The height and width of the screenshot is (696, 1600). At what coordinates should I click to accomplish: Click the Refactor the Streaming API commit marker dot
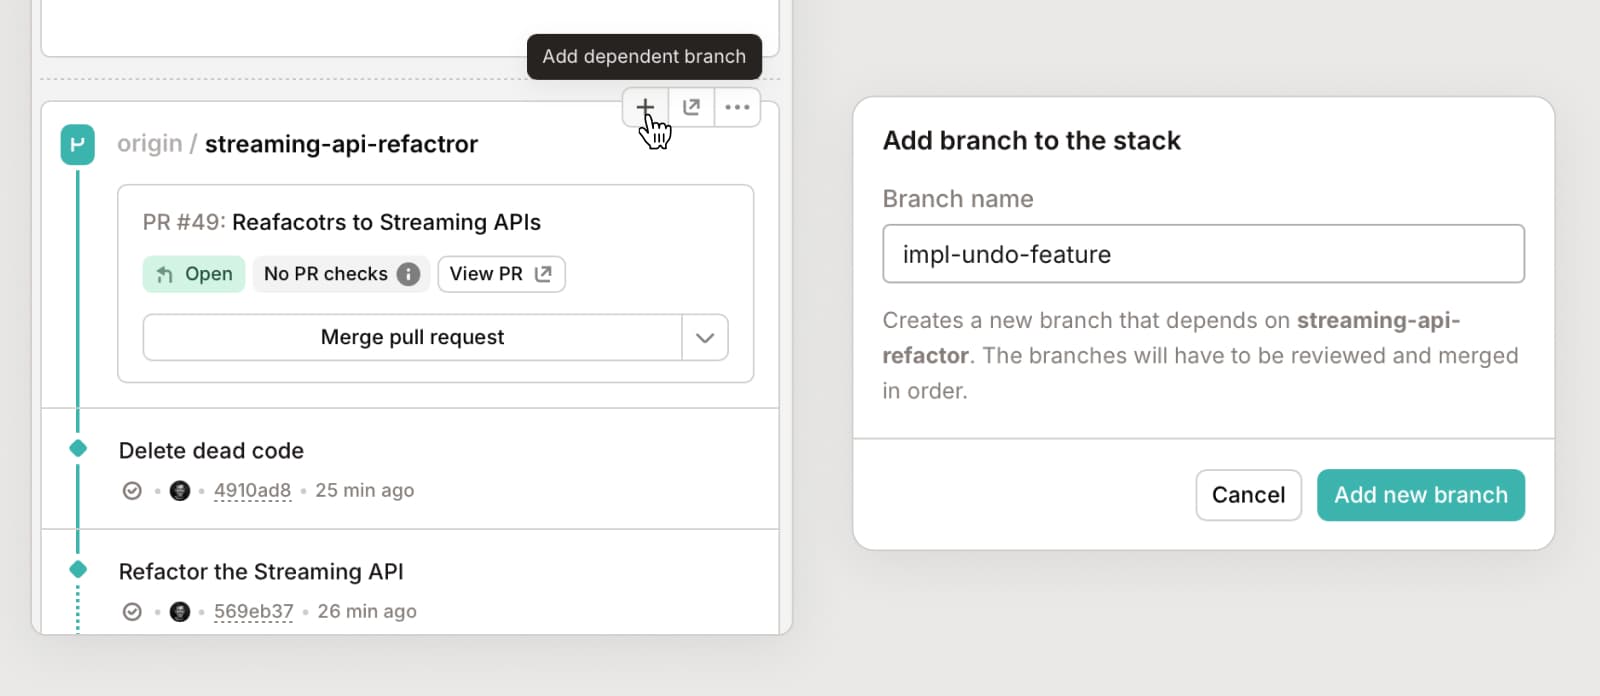(78, 570)
